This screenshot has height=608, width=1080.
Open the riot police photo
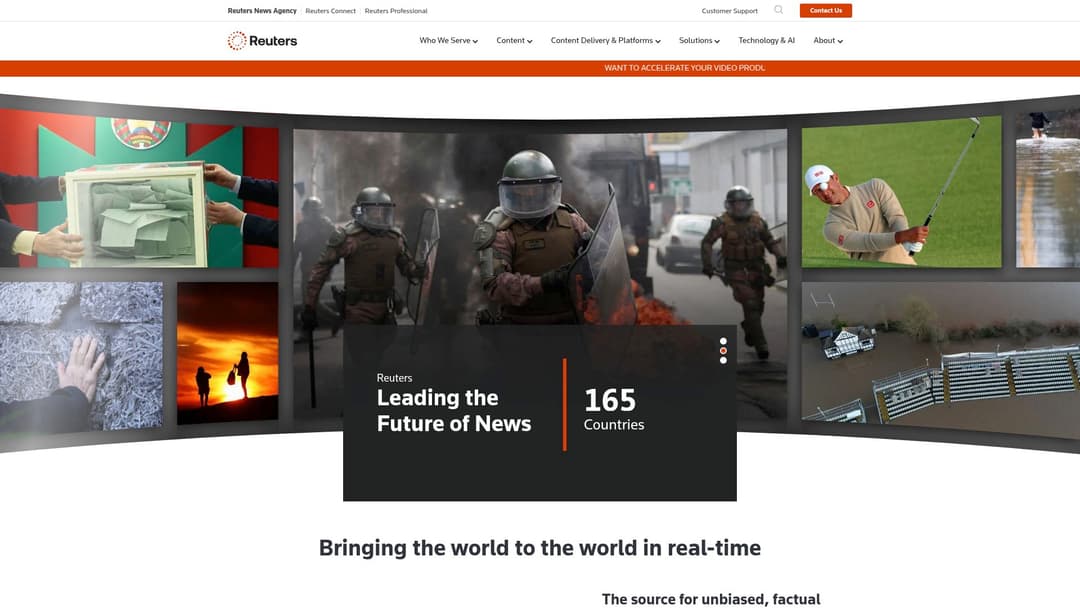point(540,227)
